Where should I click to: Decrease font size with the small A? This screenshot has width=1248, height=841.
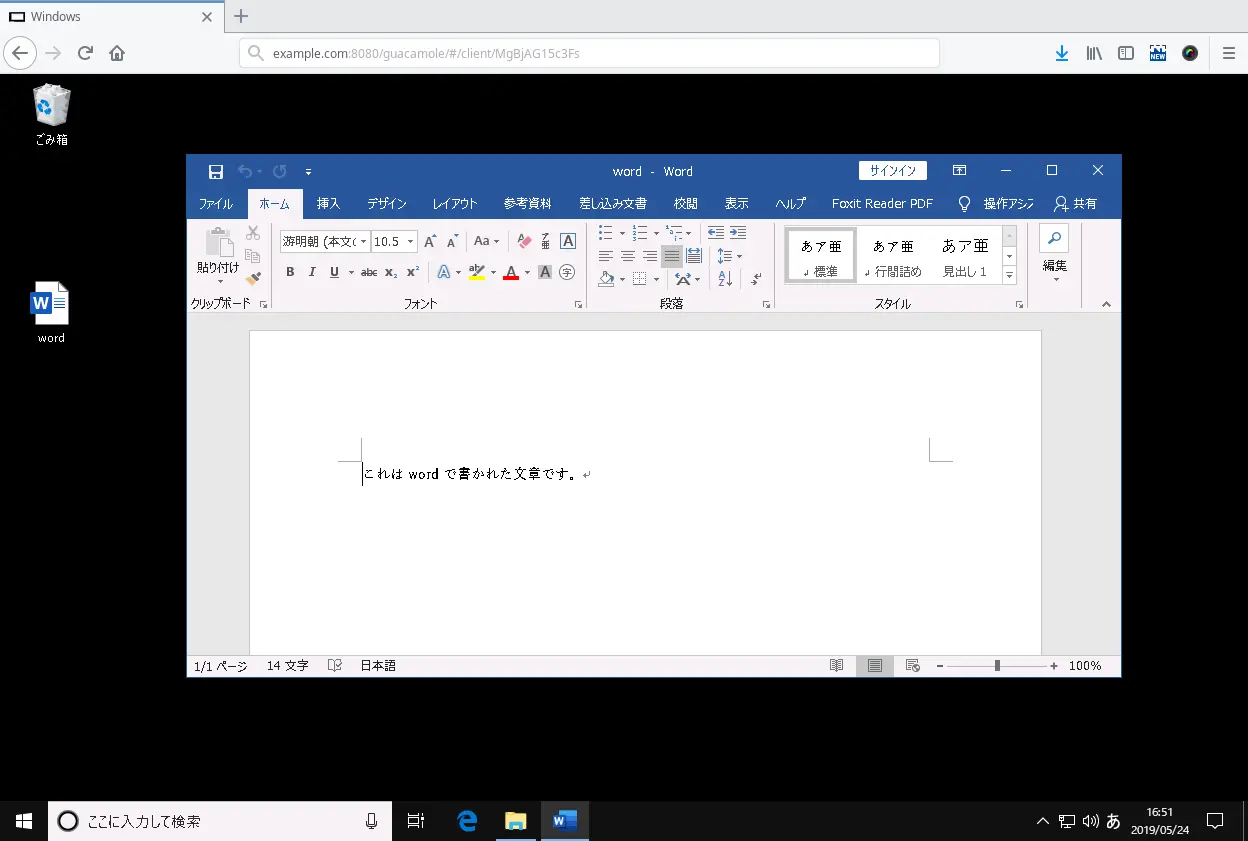click(452, 241)
